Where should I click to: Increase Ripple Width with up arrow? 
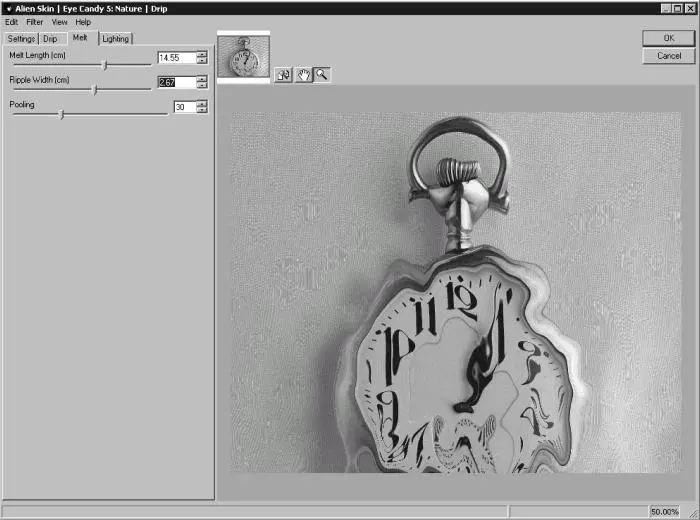click(202, 79)
